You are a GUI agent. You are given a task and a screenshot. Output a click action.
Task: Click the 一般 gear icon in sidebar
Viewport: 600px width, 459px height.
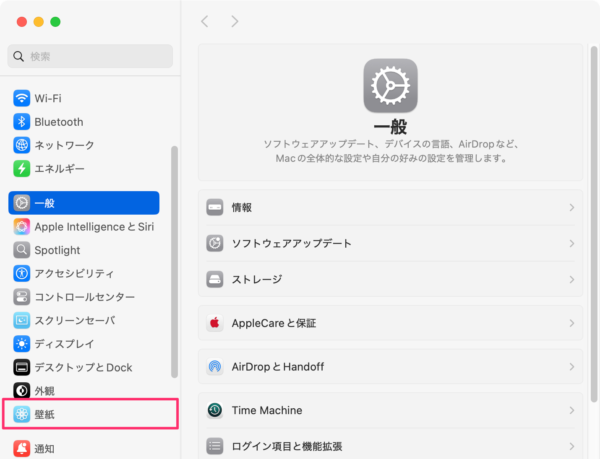pyautogui.click(x=21, y=203)
